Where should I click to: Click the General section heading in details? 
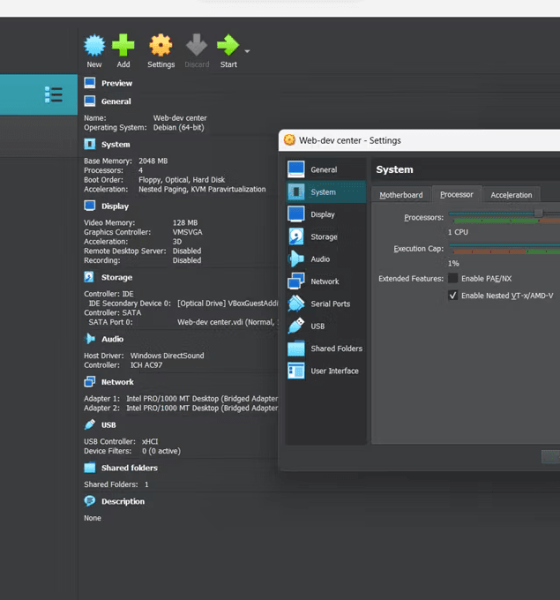click(x=116, y=101)
